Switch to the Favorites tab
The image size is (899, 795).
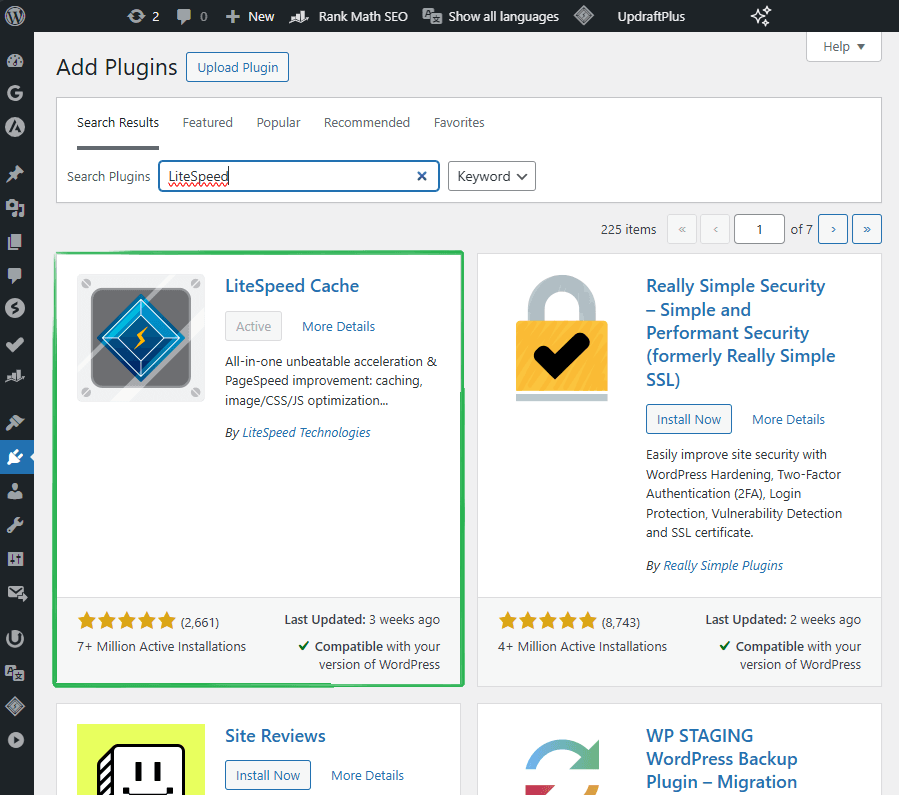click(x=459, y=123)
